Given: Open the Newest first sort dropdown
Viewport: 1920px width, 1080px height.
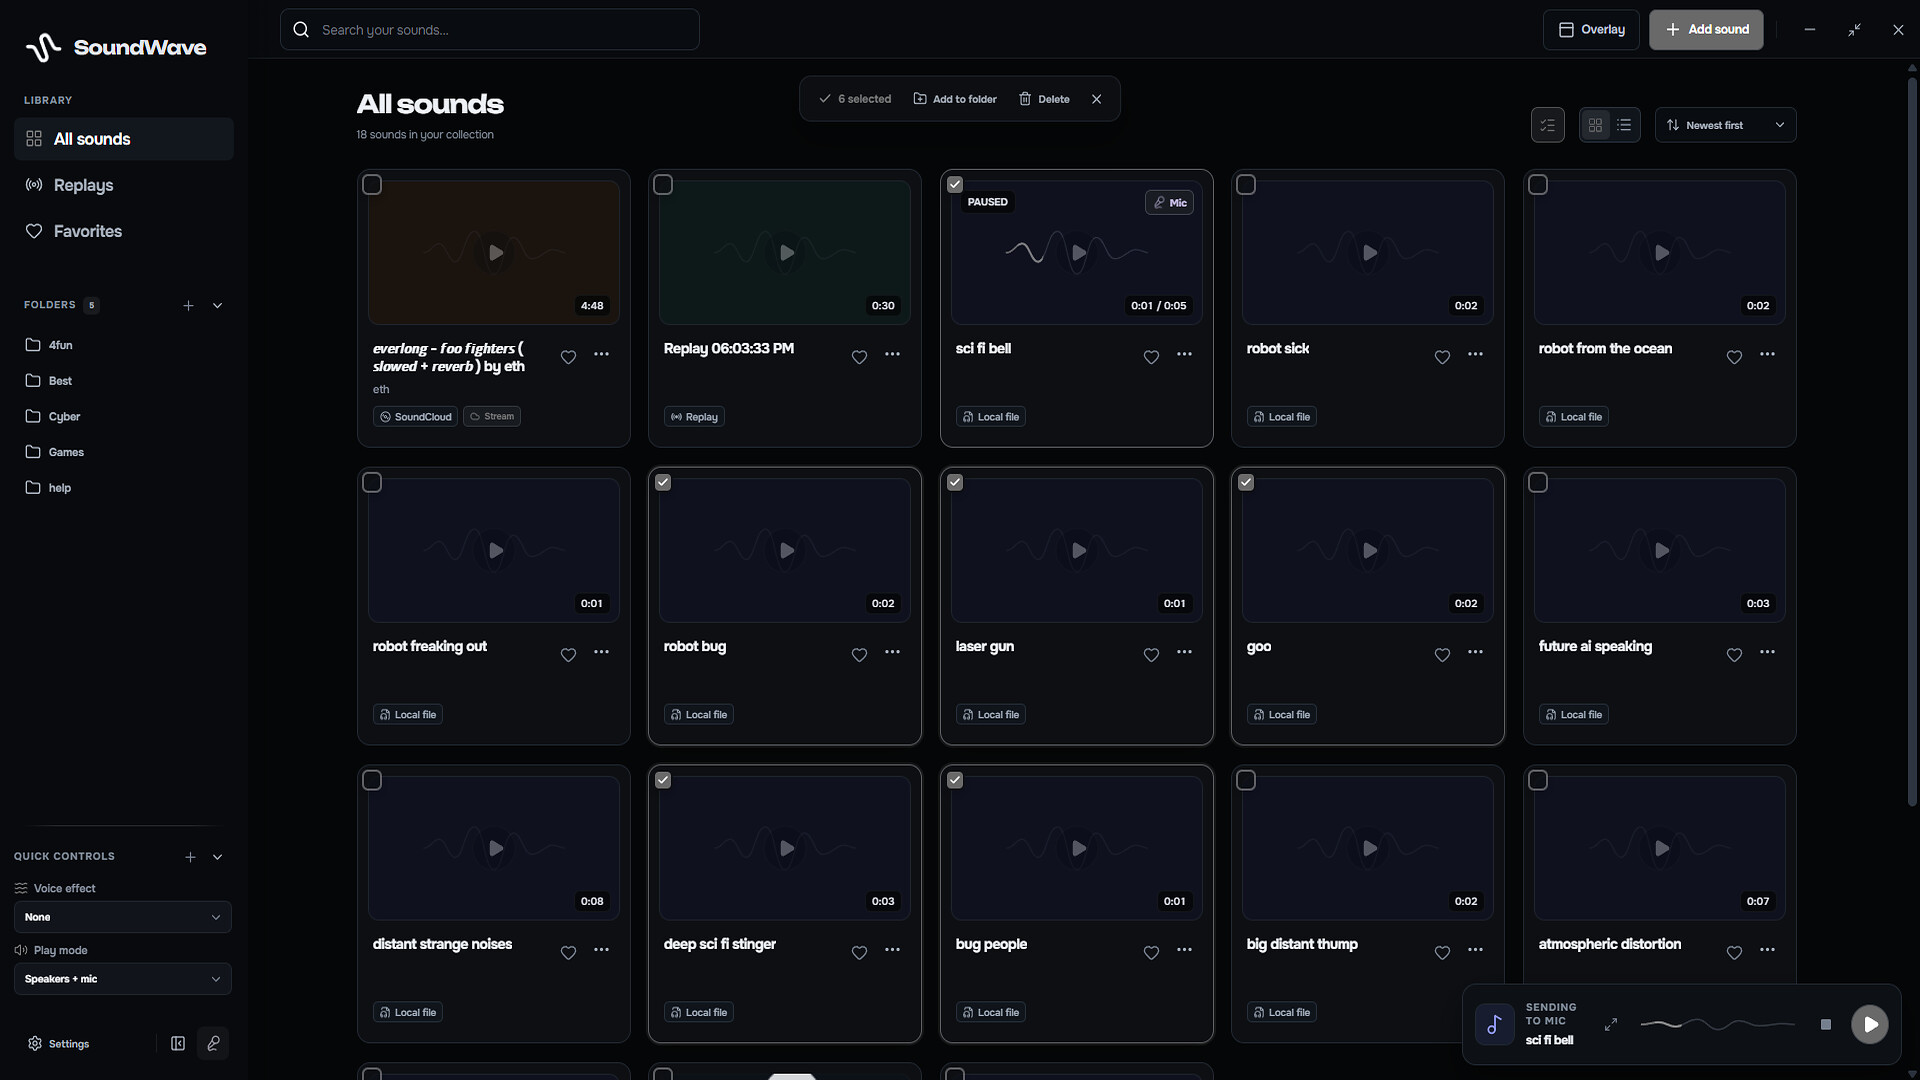Looking at the screenshot, I should (x=1726, y=125).
